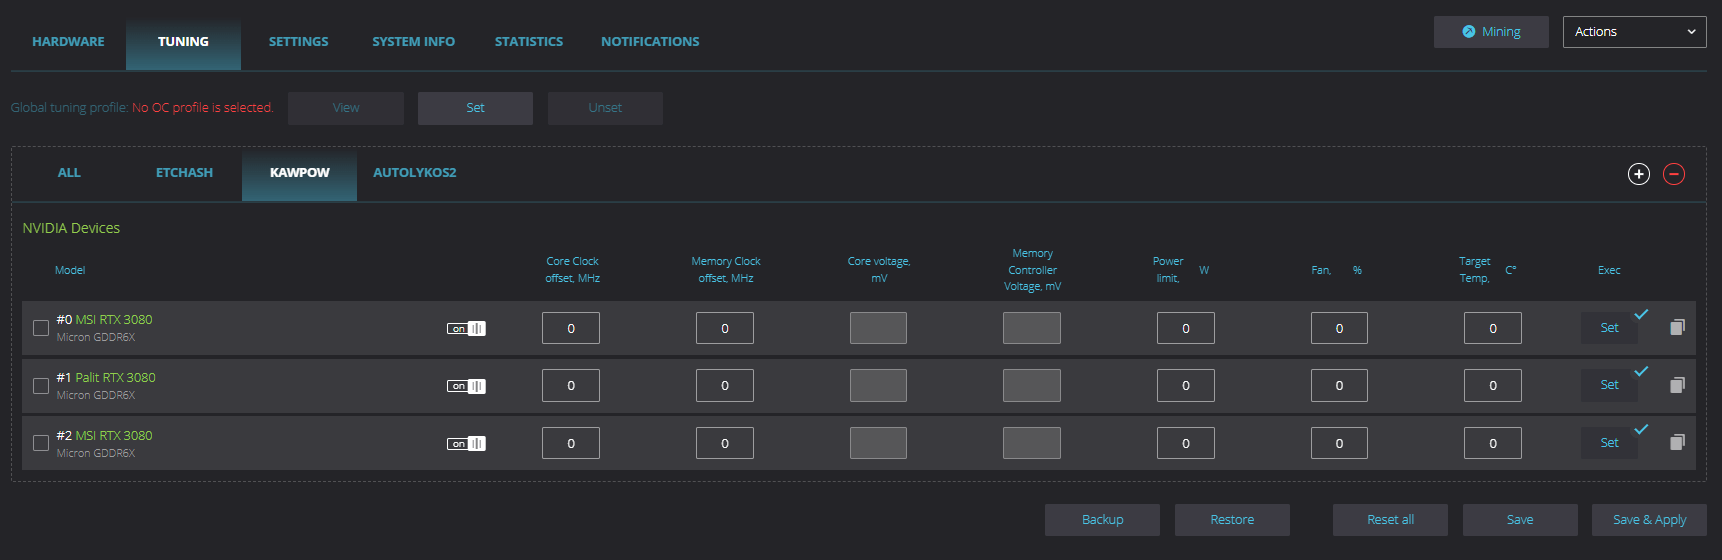This screenshot has height=560, width=1722.
Task: Open the Actions dropdown
Action: coord(1634,32)
